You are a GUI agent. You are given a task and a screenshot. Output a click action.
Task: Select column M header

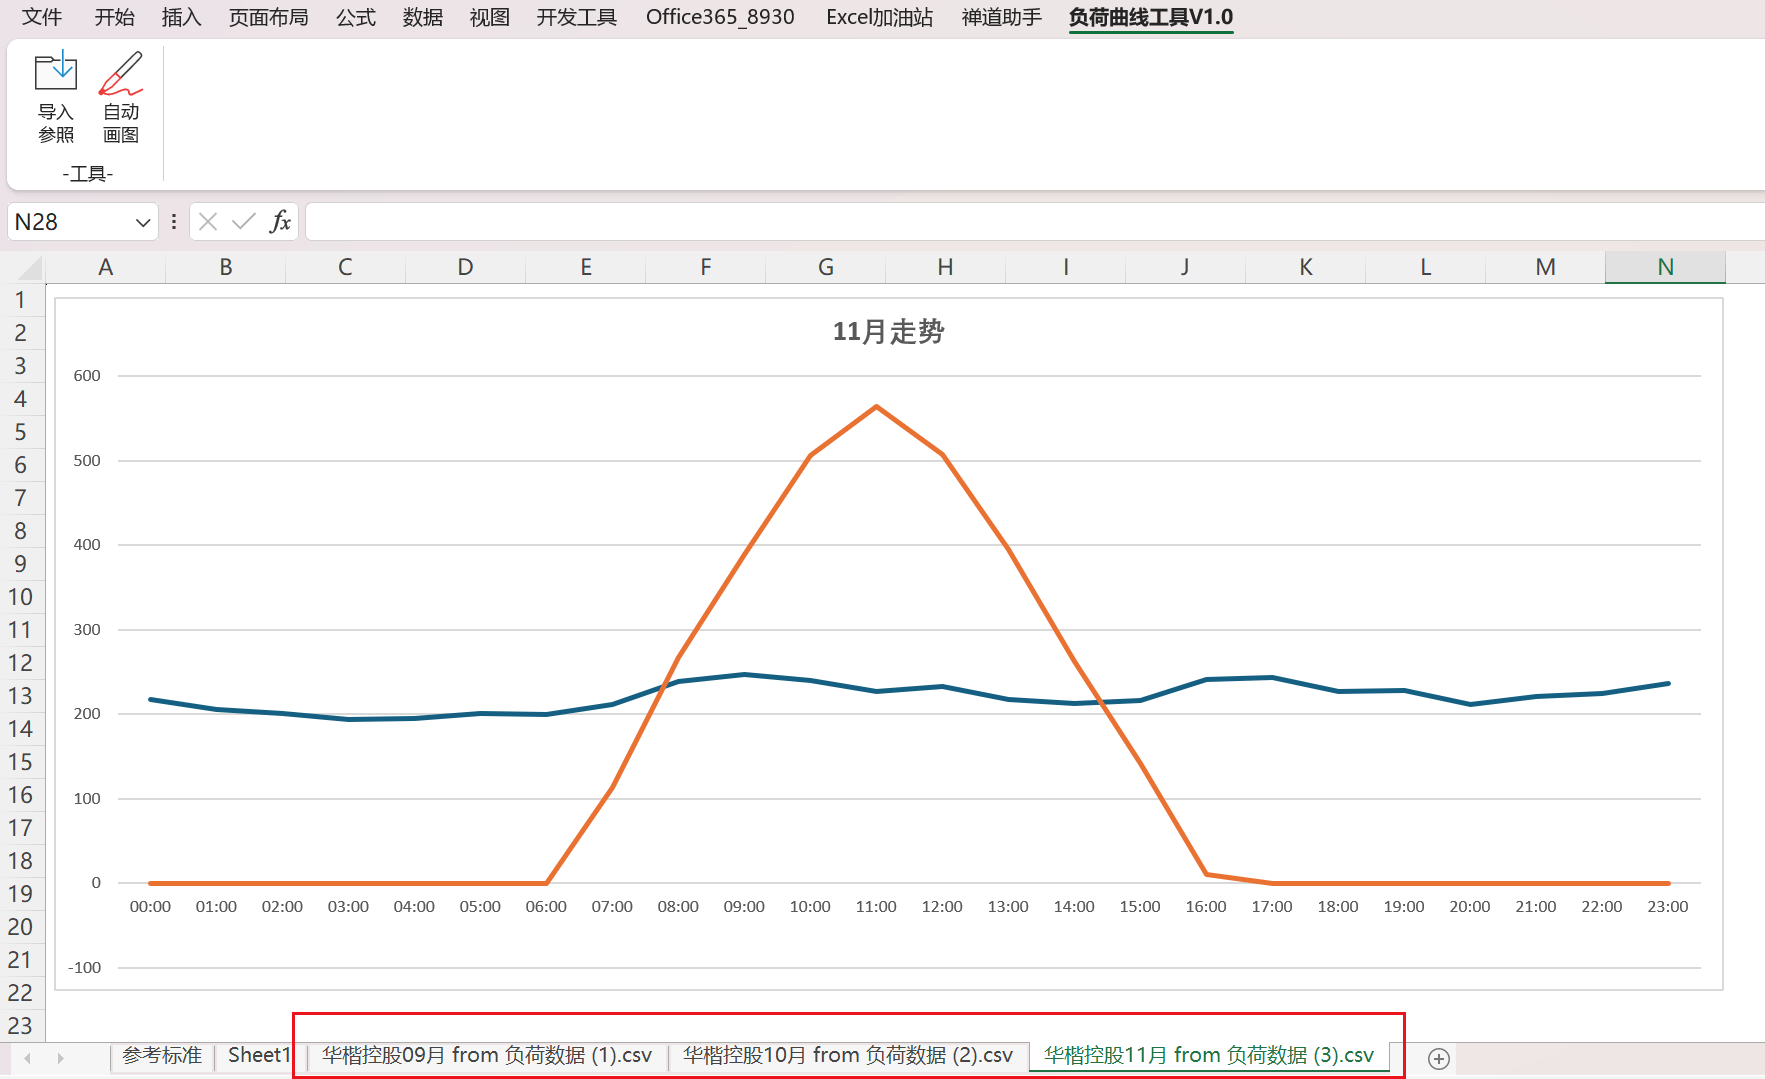coord(1546,268)
